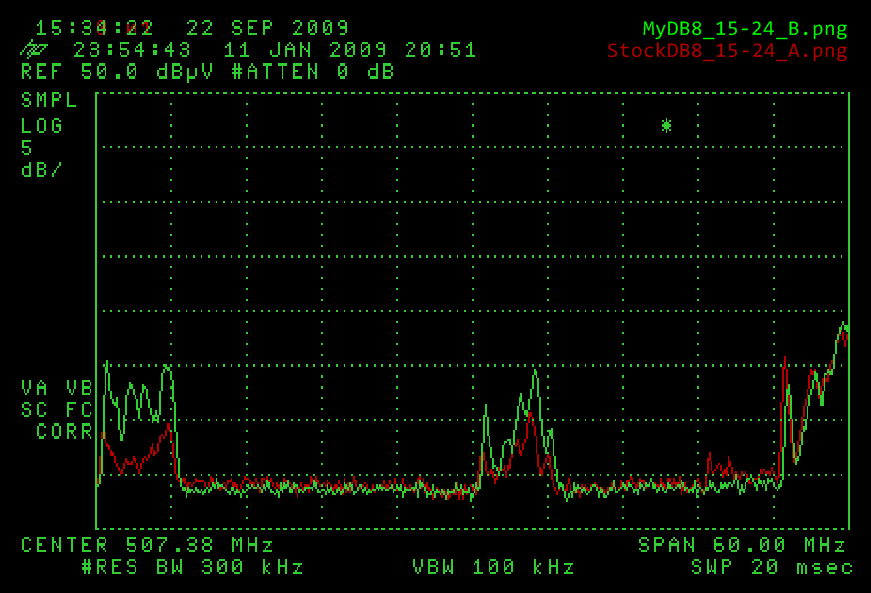871x593 pixels.
Task: Click the green asterisk marker on the graph
Action: (666, 126)
